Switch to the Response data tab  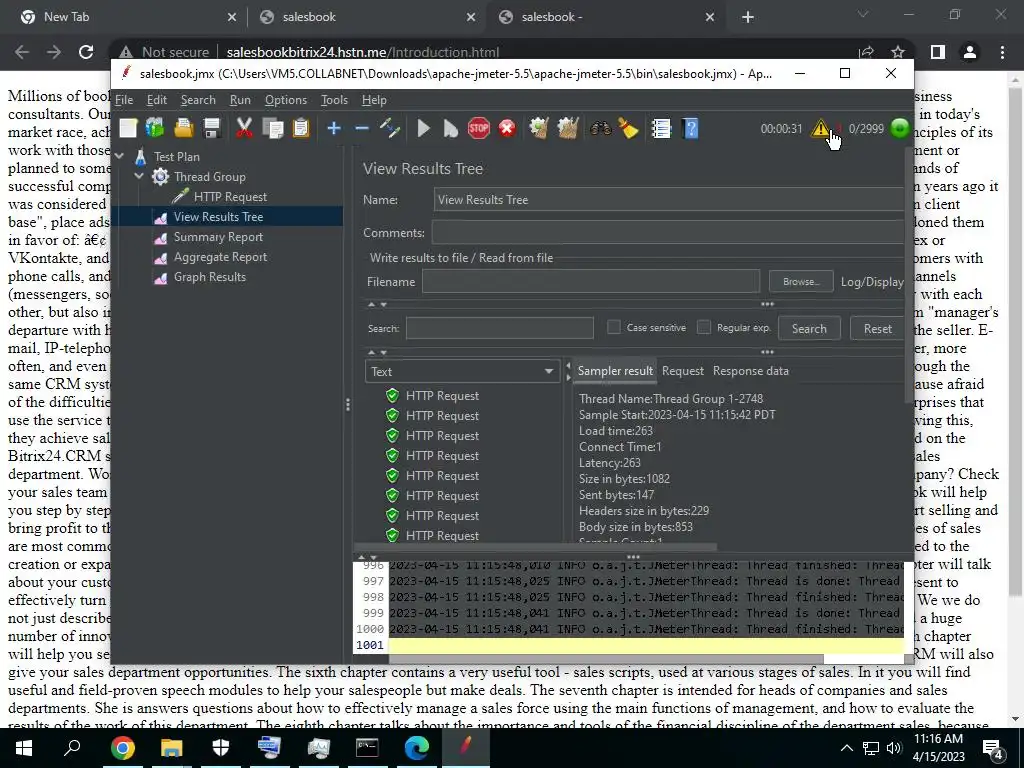tap(750, 371)
